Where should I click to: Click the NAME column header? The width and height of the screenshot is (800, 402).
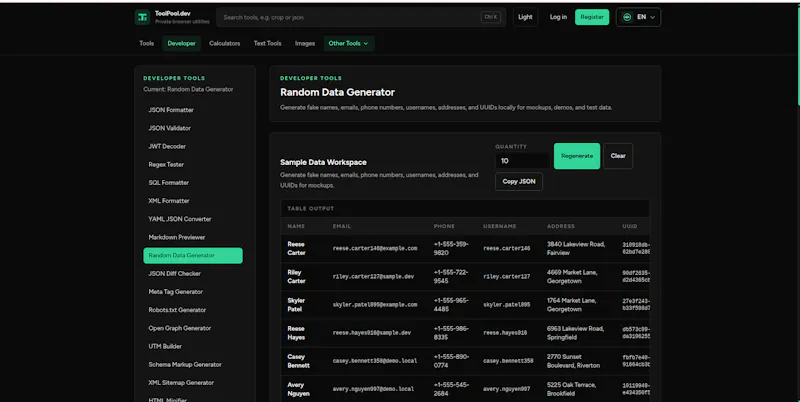[296, 226]
